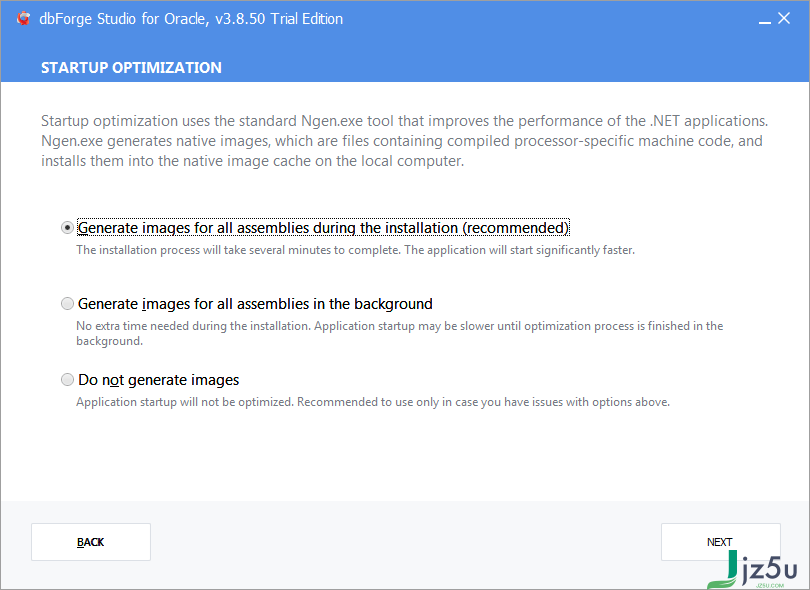
Task: Choose generate images in the background radio
Action: click(x=67, y=303)
